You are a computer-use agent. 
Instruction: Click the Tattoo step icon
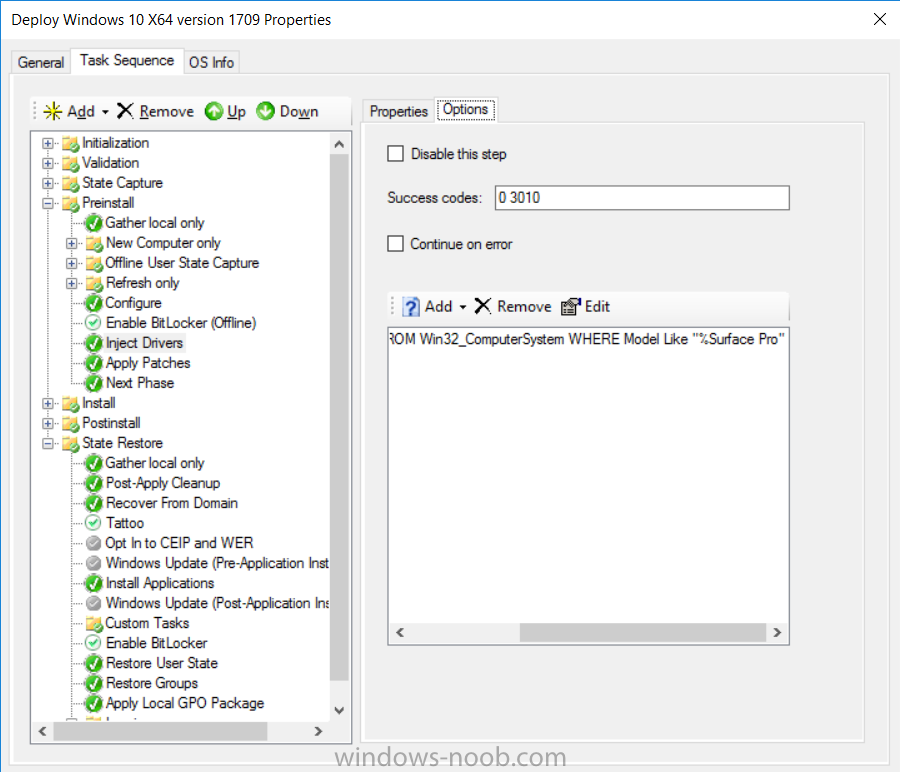pyautogui.click(x=93, y=523)
